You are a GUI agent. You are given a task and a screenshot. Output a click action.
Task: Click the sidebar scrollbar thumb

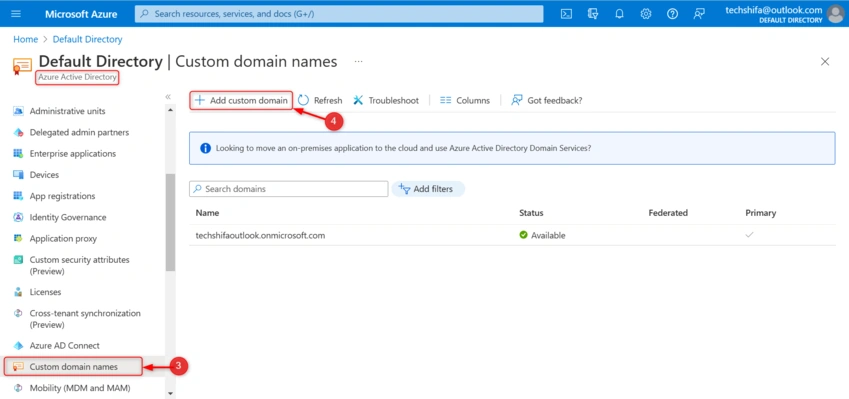click(x=171, y=222)
